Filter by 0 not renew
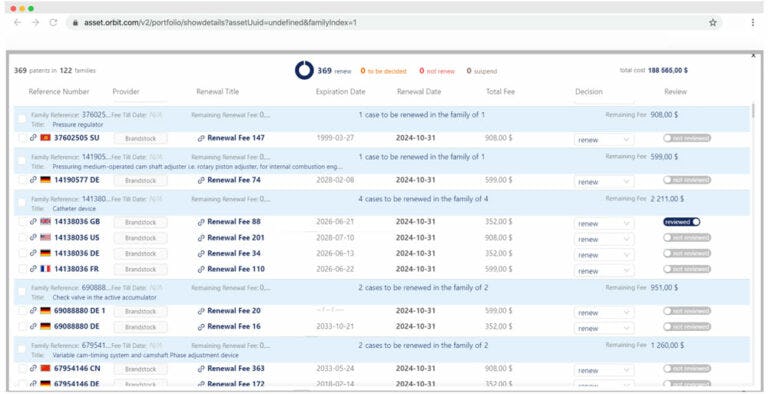 437,71
